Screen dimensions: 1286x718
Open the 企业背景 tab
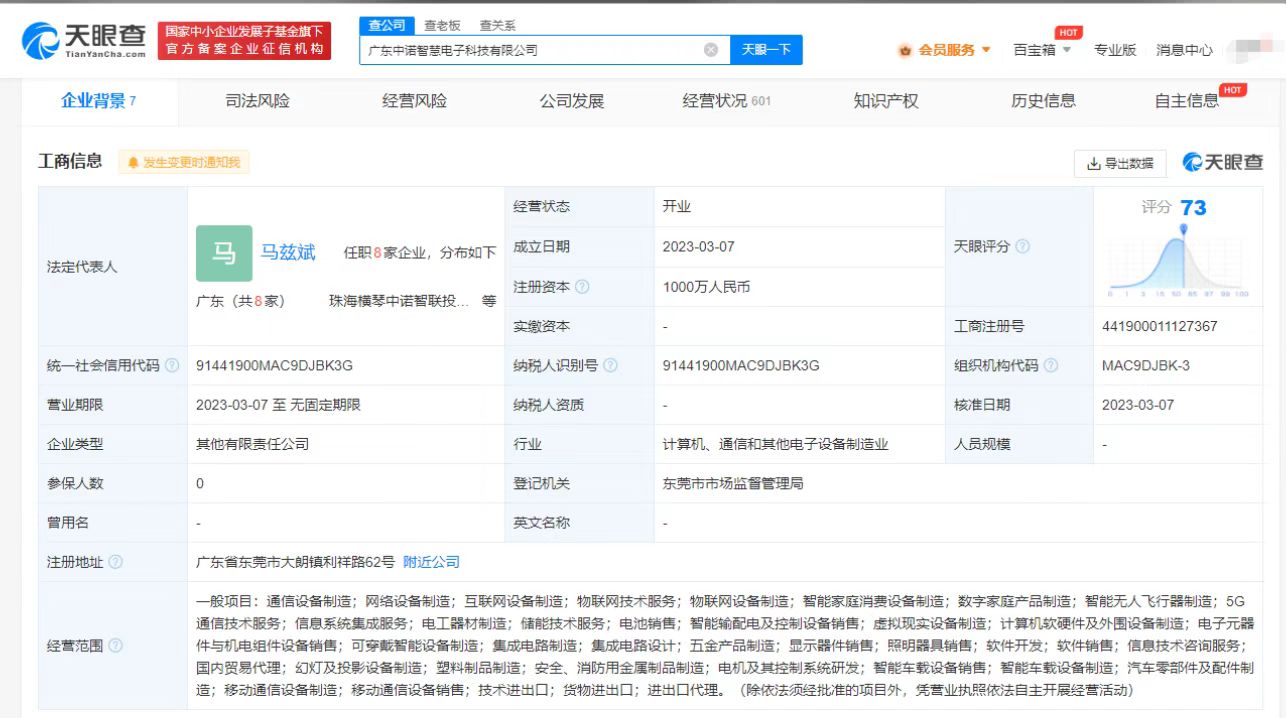click(x=99, y=101)
